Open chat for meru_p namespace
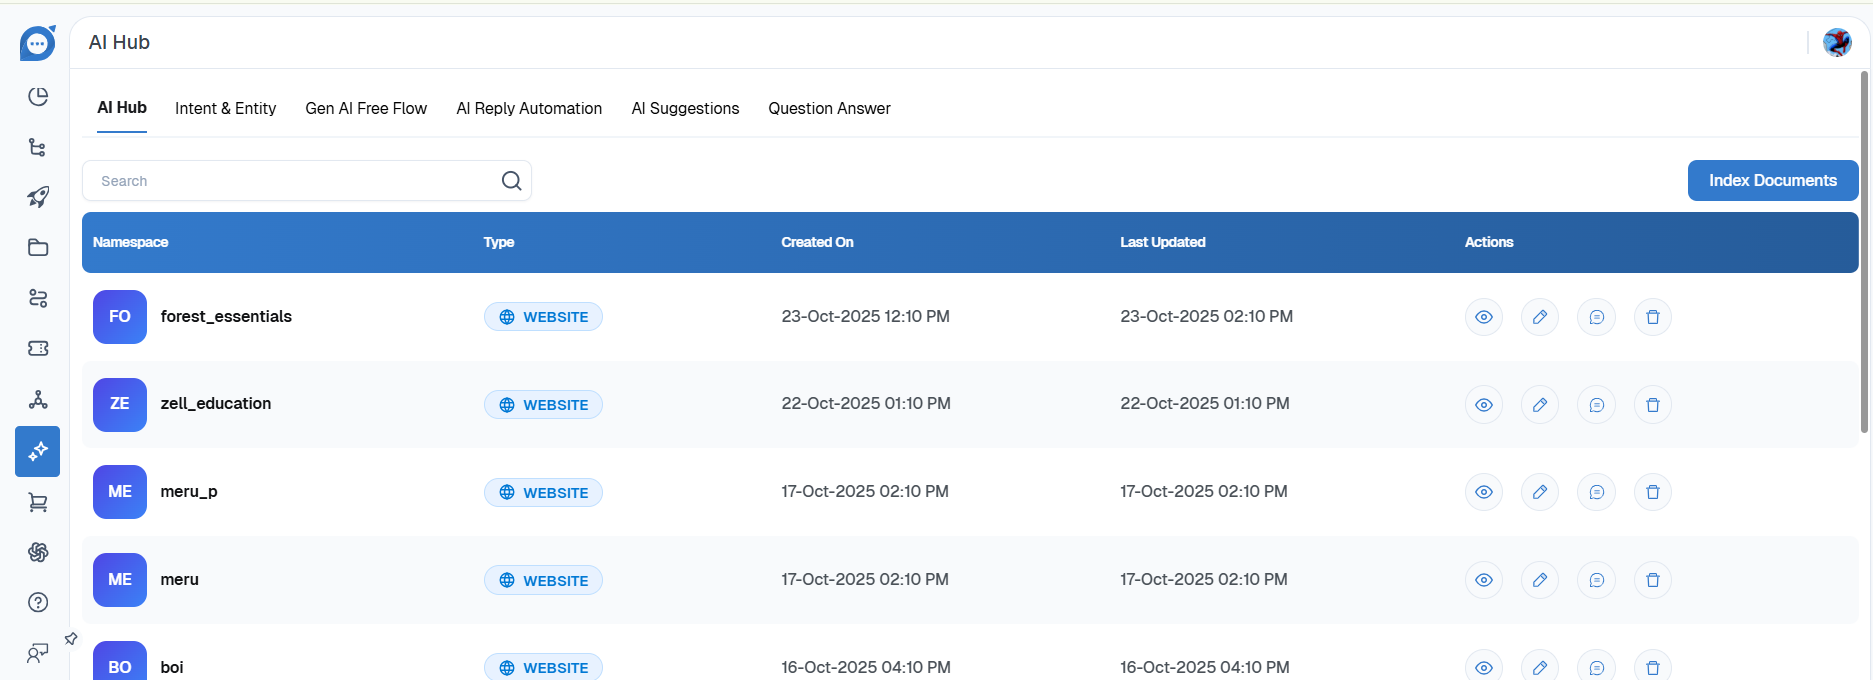Screen dimensions: 1873x680 (x=1596, y=492)
